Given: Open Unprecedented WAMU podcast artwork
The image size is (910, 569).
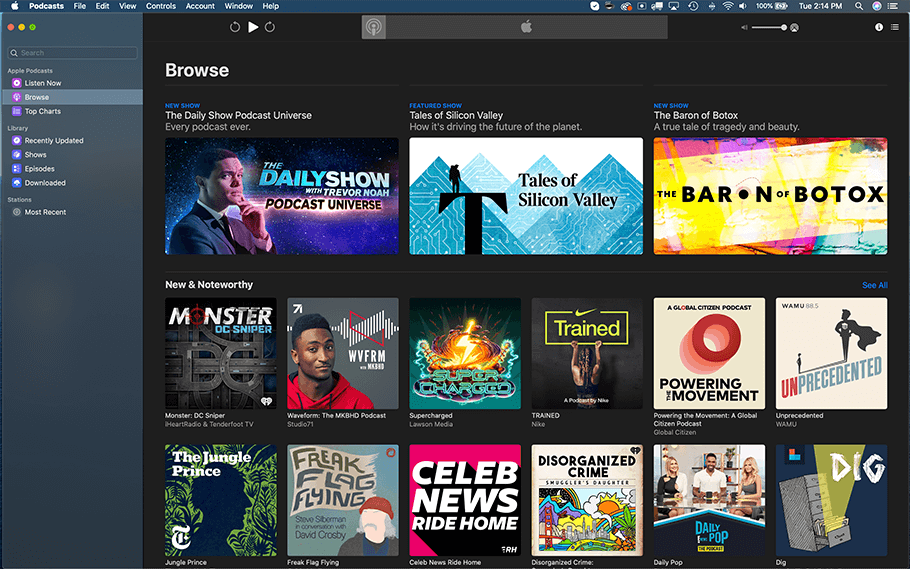Looking at the screenshot, I should click(x=832, y=354).
